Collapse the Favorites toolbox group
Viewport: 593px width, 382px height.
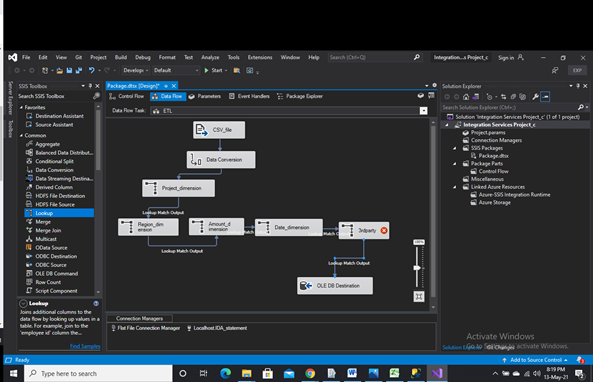click(x=21, y=107)
